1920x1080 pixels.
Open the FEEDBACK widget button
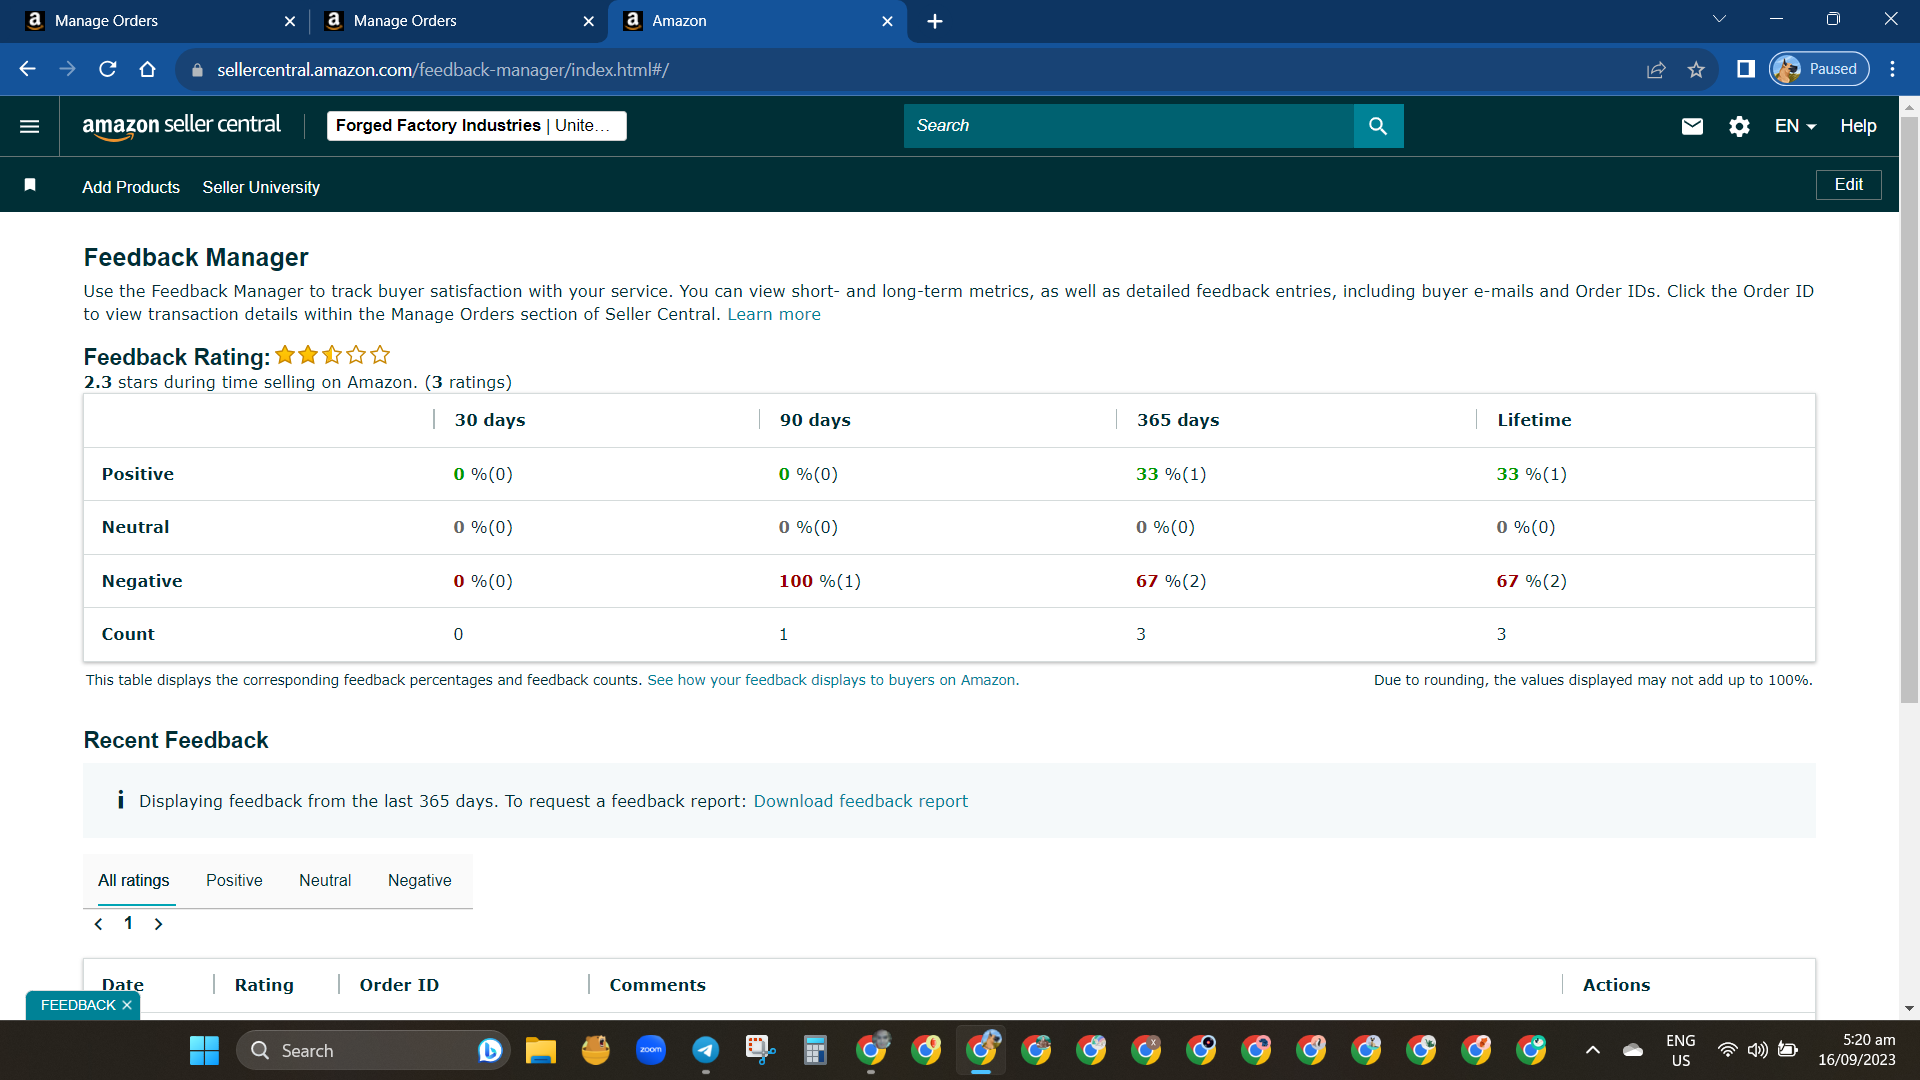click(78, 1005)
